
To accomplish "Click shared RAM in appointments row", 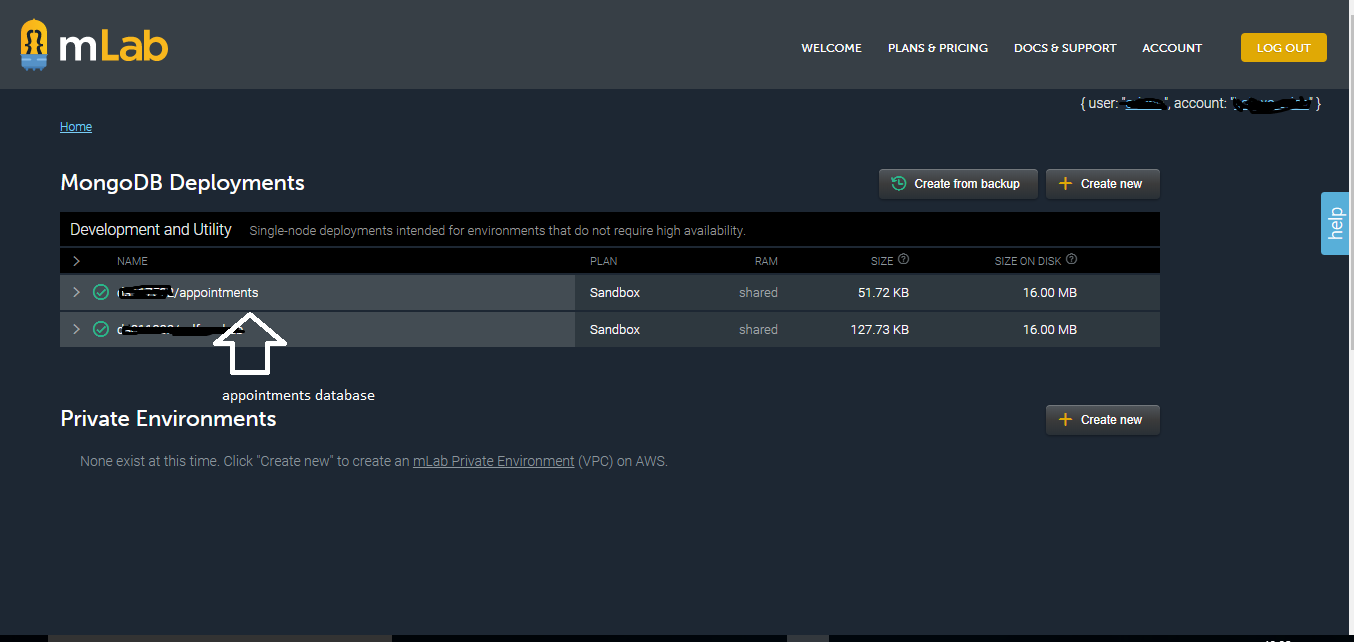I will 758,293.
